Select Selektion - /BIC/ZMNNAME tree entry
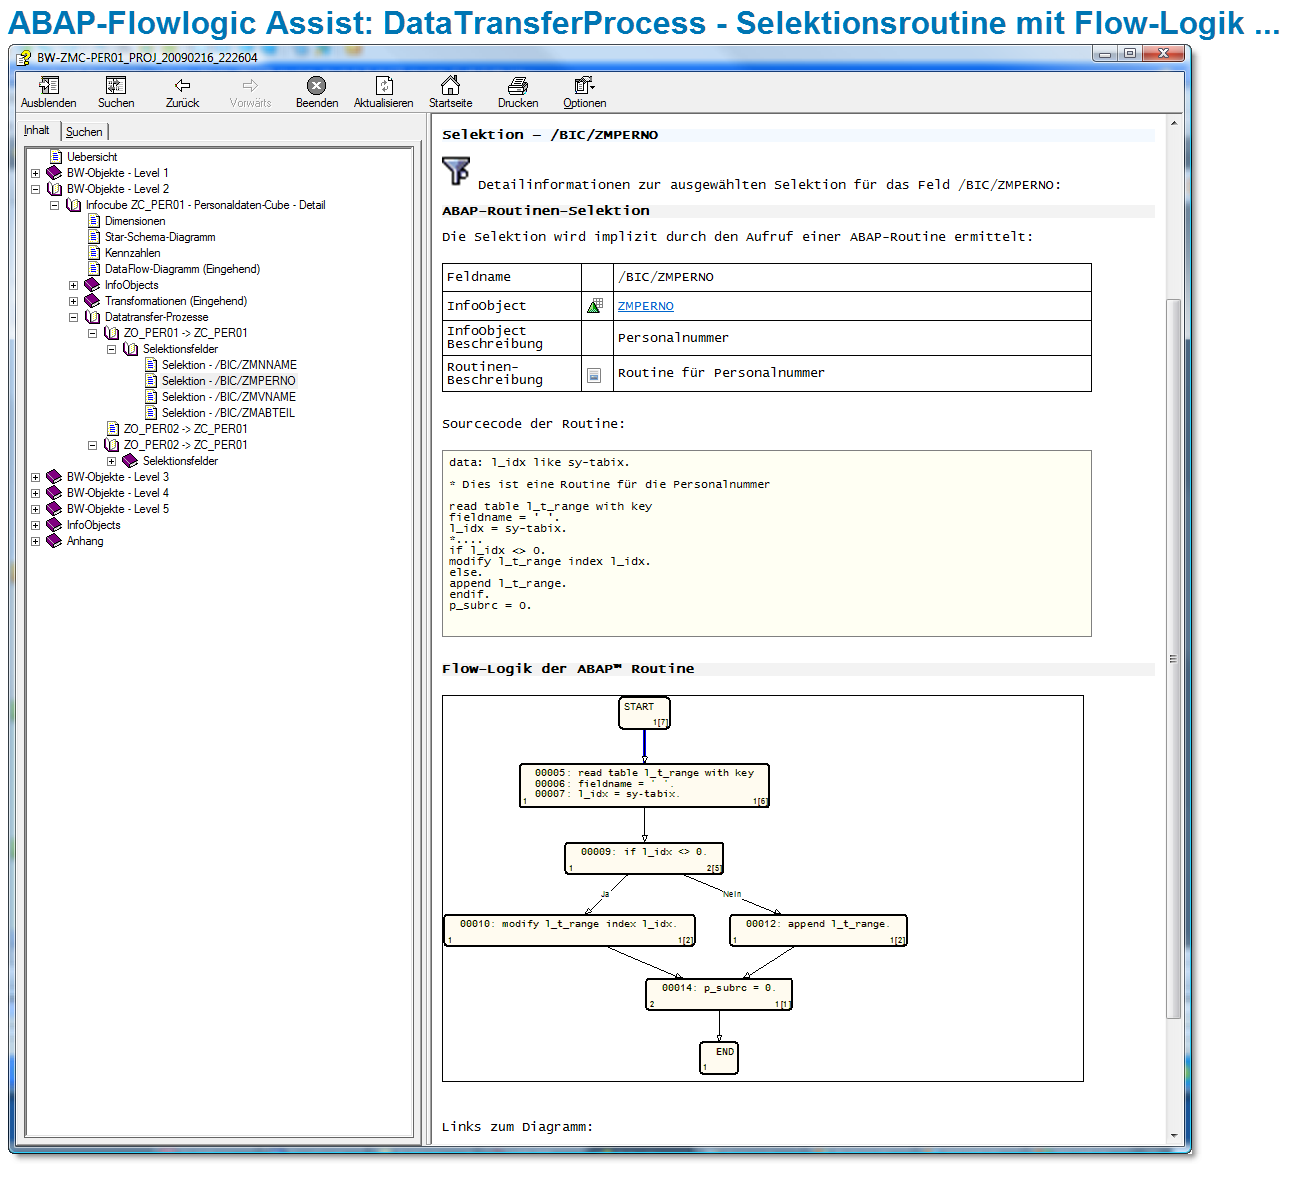This screenshot has height=1180, width=1289. 229,365
